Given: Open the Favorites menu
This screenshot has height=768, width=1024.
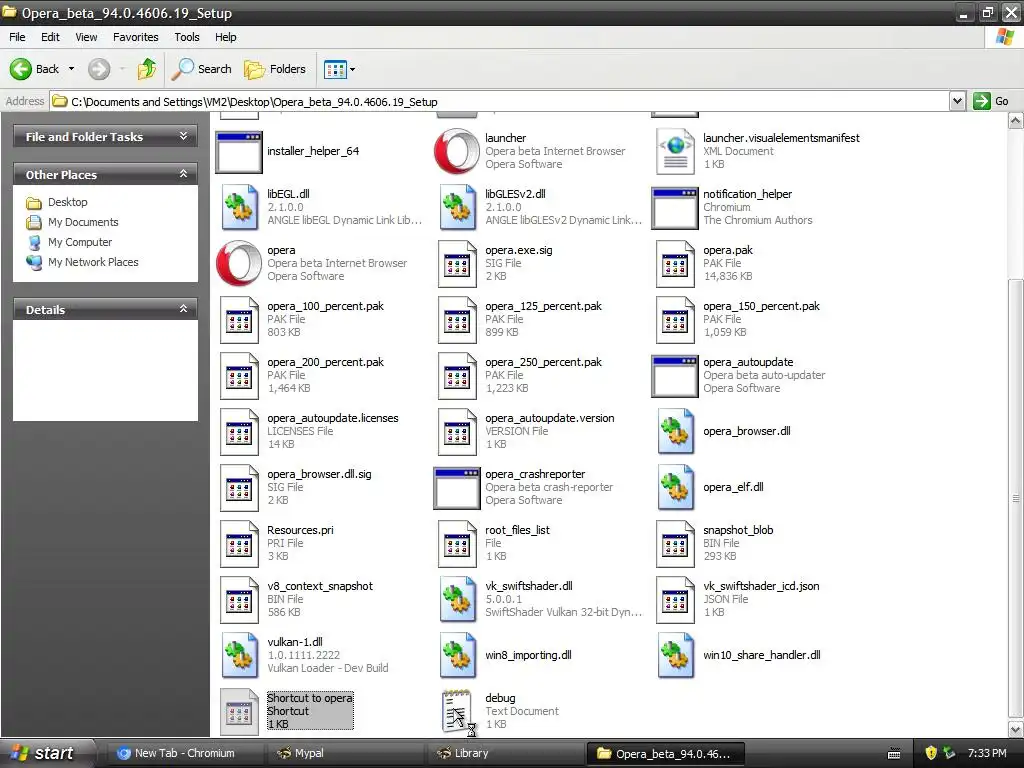Looking at the screenshot, I should tap(136, 37).
